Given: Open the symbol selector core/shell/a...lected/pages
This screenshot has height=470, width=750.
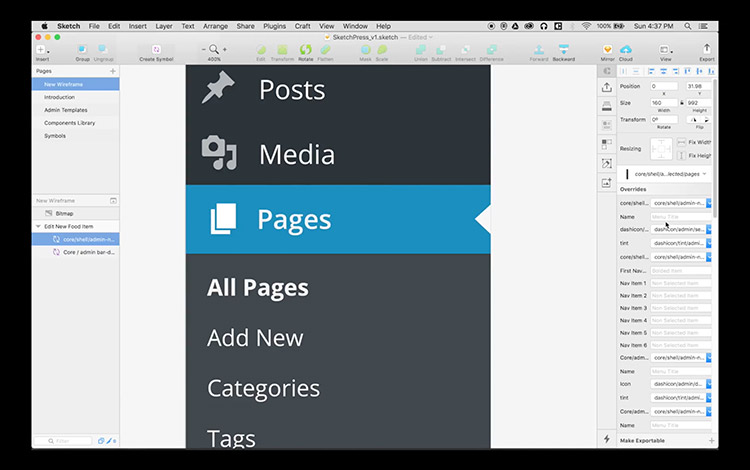Looking at the screenshot, I should click(666, 174).
